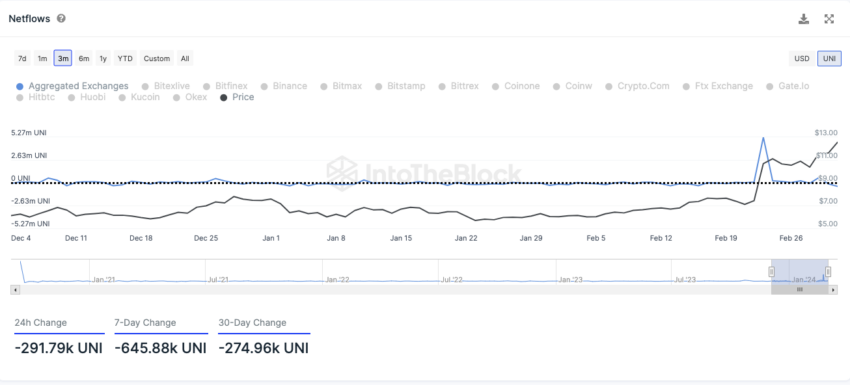Download the chart with the download icon
The width and height of the screenshot is (850, 385).
[803, 19]
